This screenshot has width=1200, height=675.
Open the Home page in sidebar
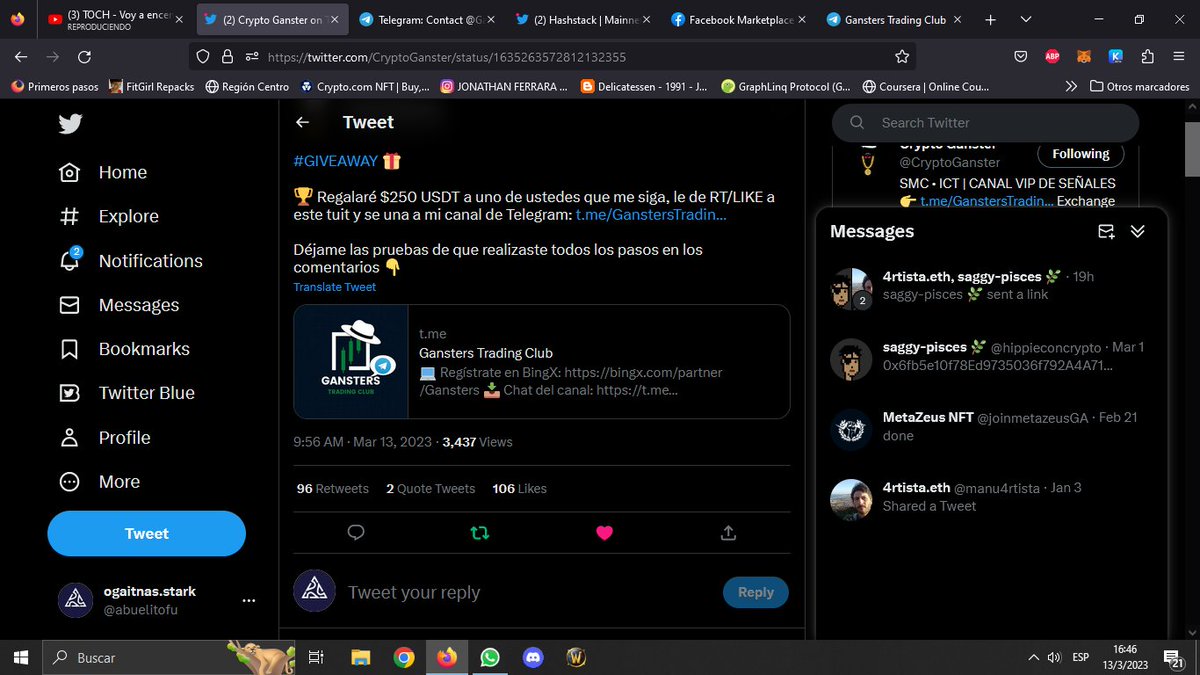click(x=103, y=172)
